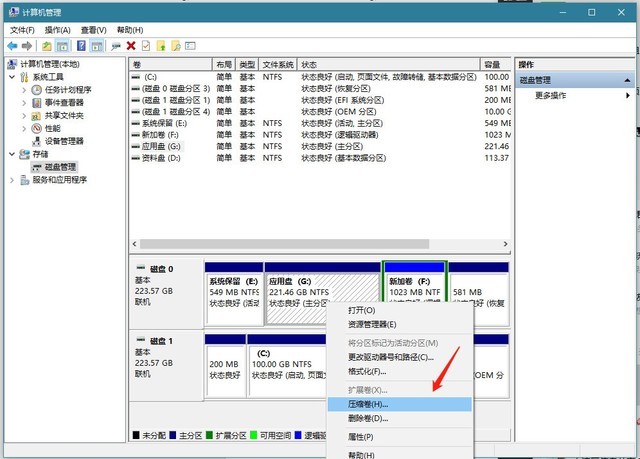Open the 查看(V) menu
Image resolution: width=640 pixels, height=459 pixels.
click(93, 30)
